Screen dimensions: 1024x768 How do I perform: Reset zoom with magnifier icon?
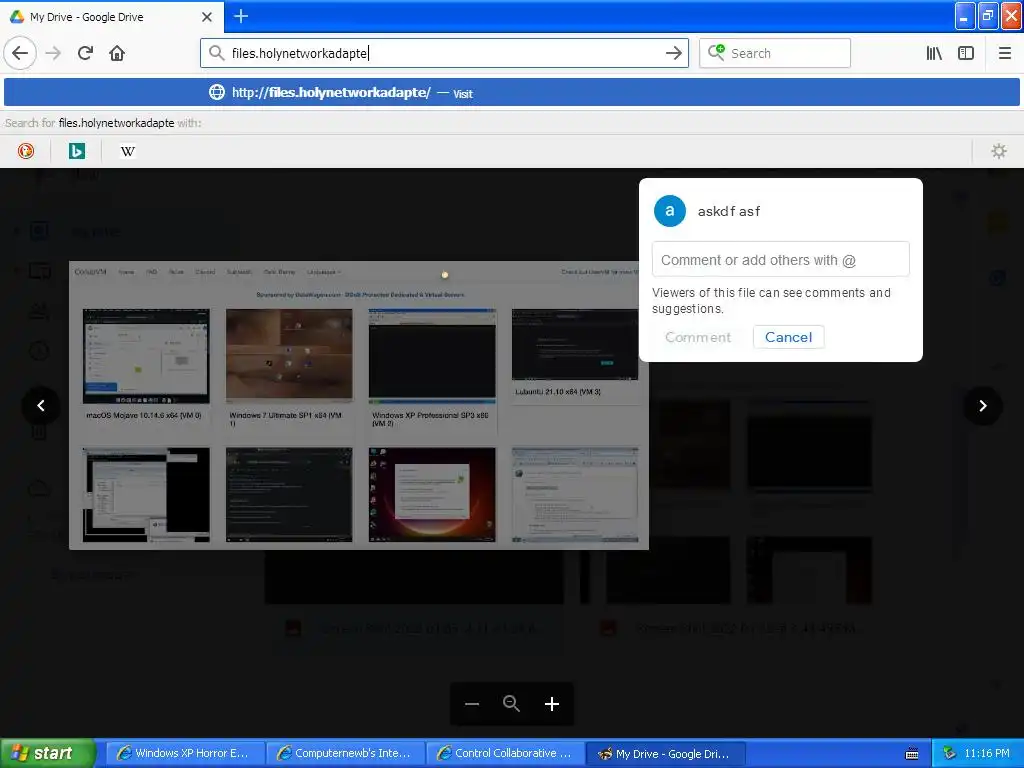point(511,703)
